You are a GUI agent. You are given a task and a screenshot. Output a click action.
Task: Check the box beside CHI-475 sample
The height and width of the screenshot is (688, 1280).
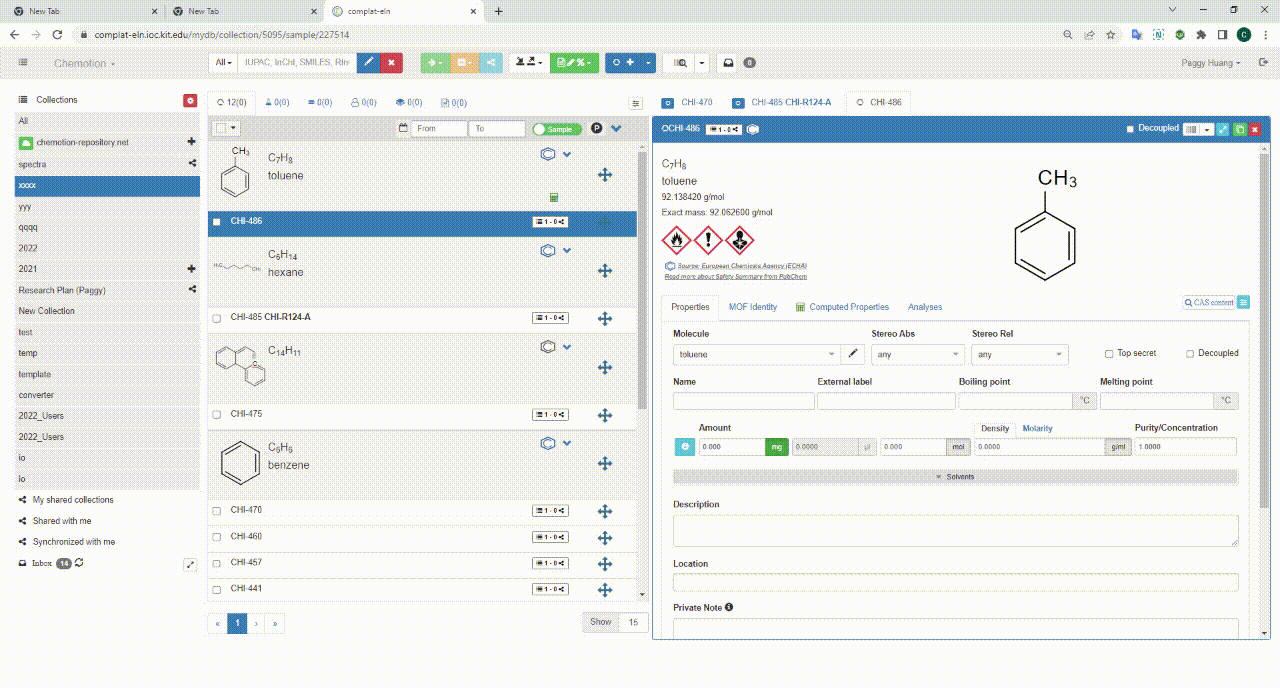217,414
